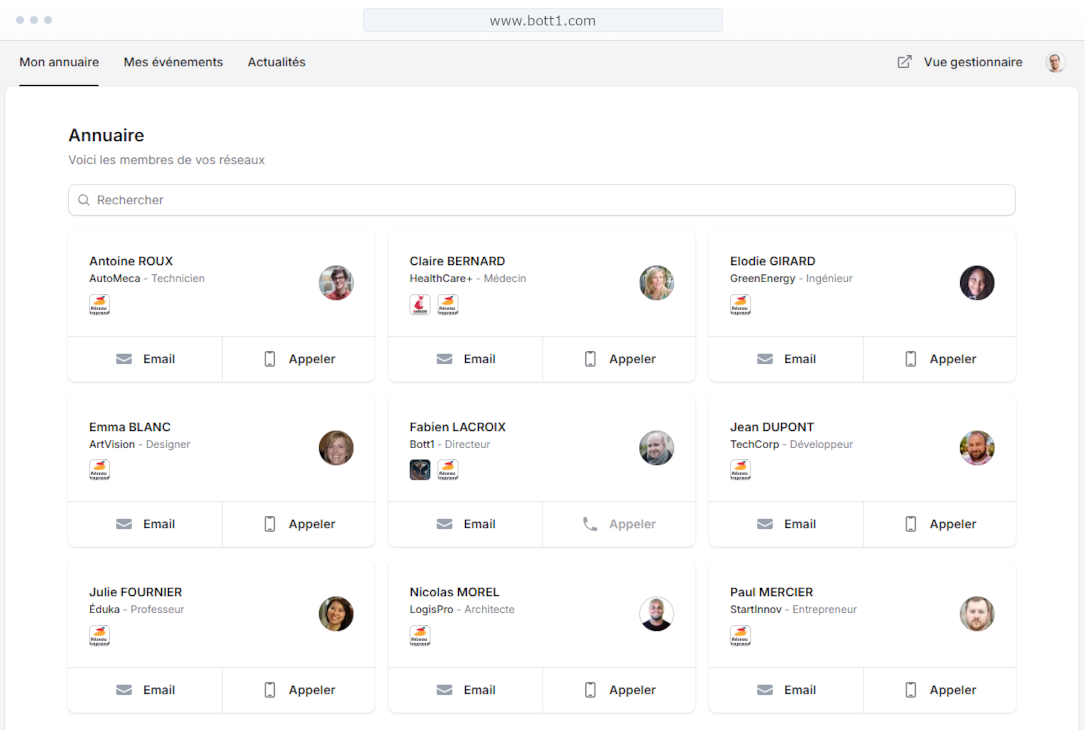The height and width of the screenshot is (730, 1085).
Task: Email Emma BLANC
Action: click(x=145, y=524)
